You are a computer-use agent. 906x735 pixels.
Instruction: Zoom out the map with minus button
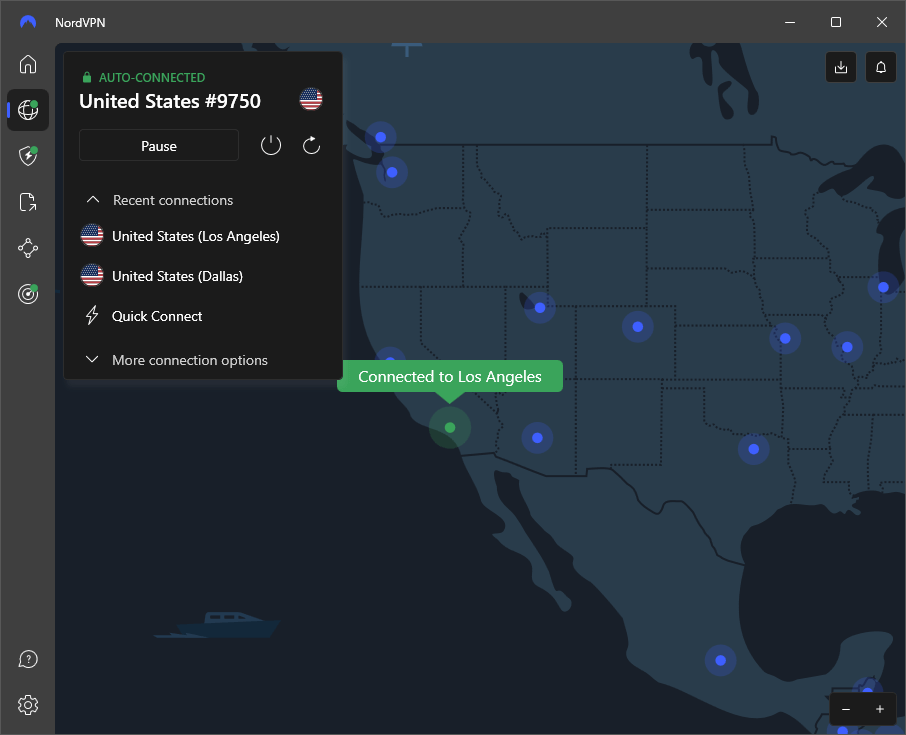click(x=846, y=709)
